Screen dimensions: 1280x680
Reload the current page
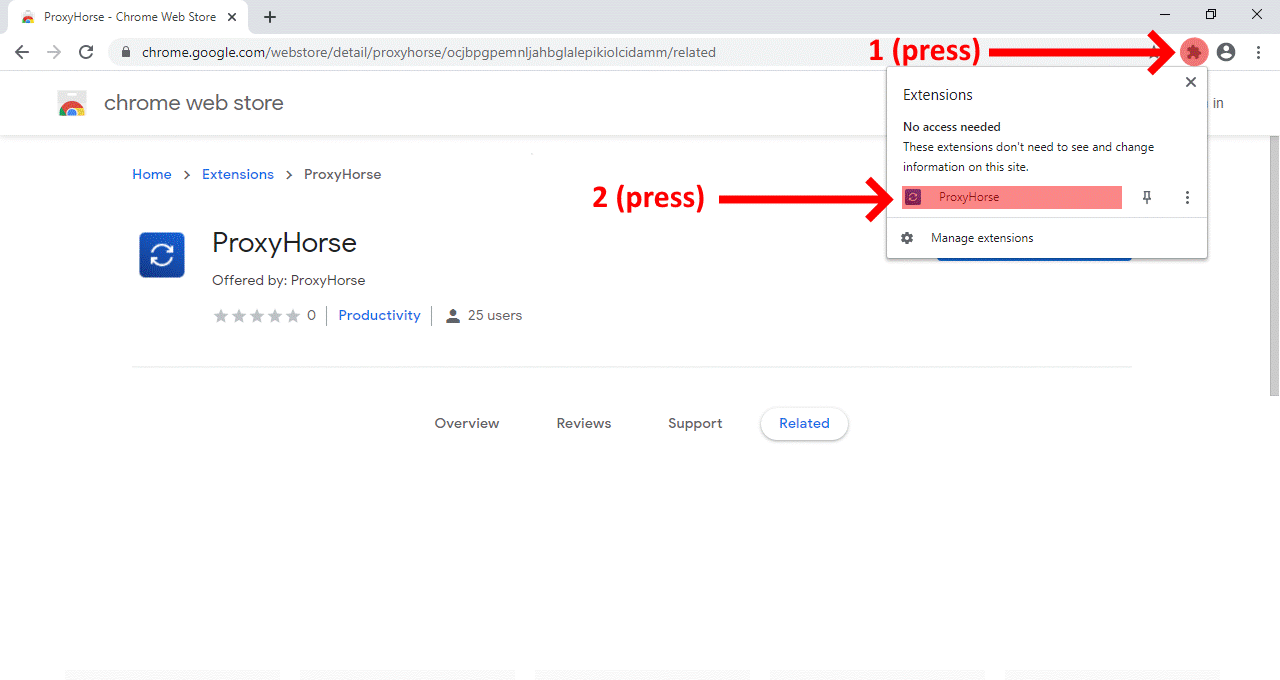[86, 51]
